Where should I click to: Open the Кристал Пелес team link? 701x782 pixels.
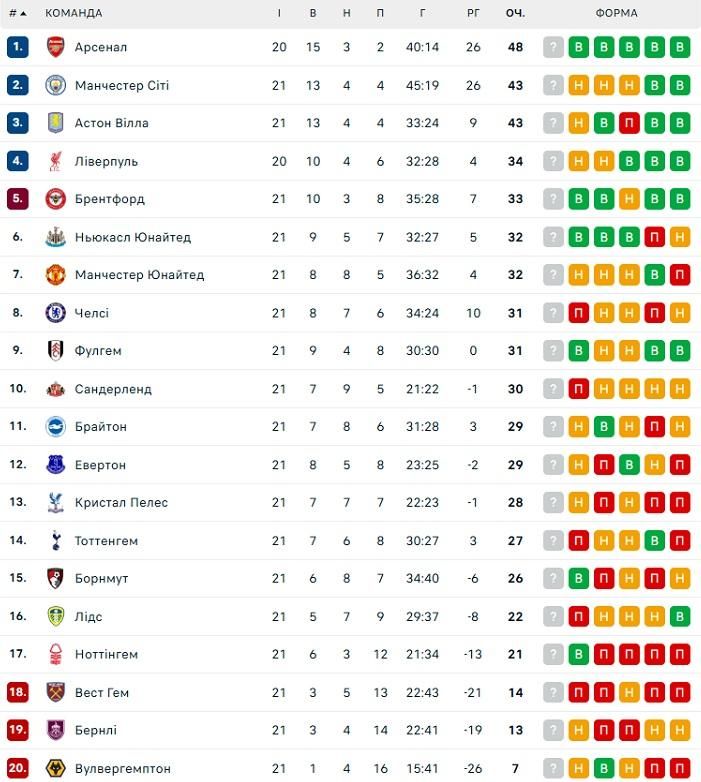(121, 503)
